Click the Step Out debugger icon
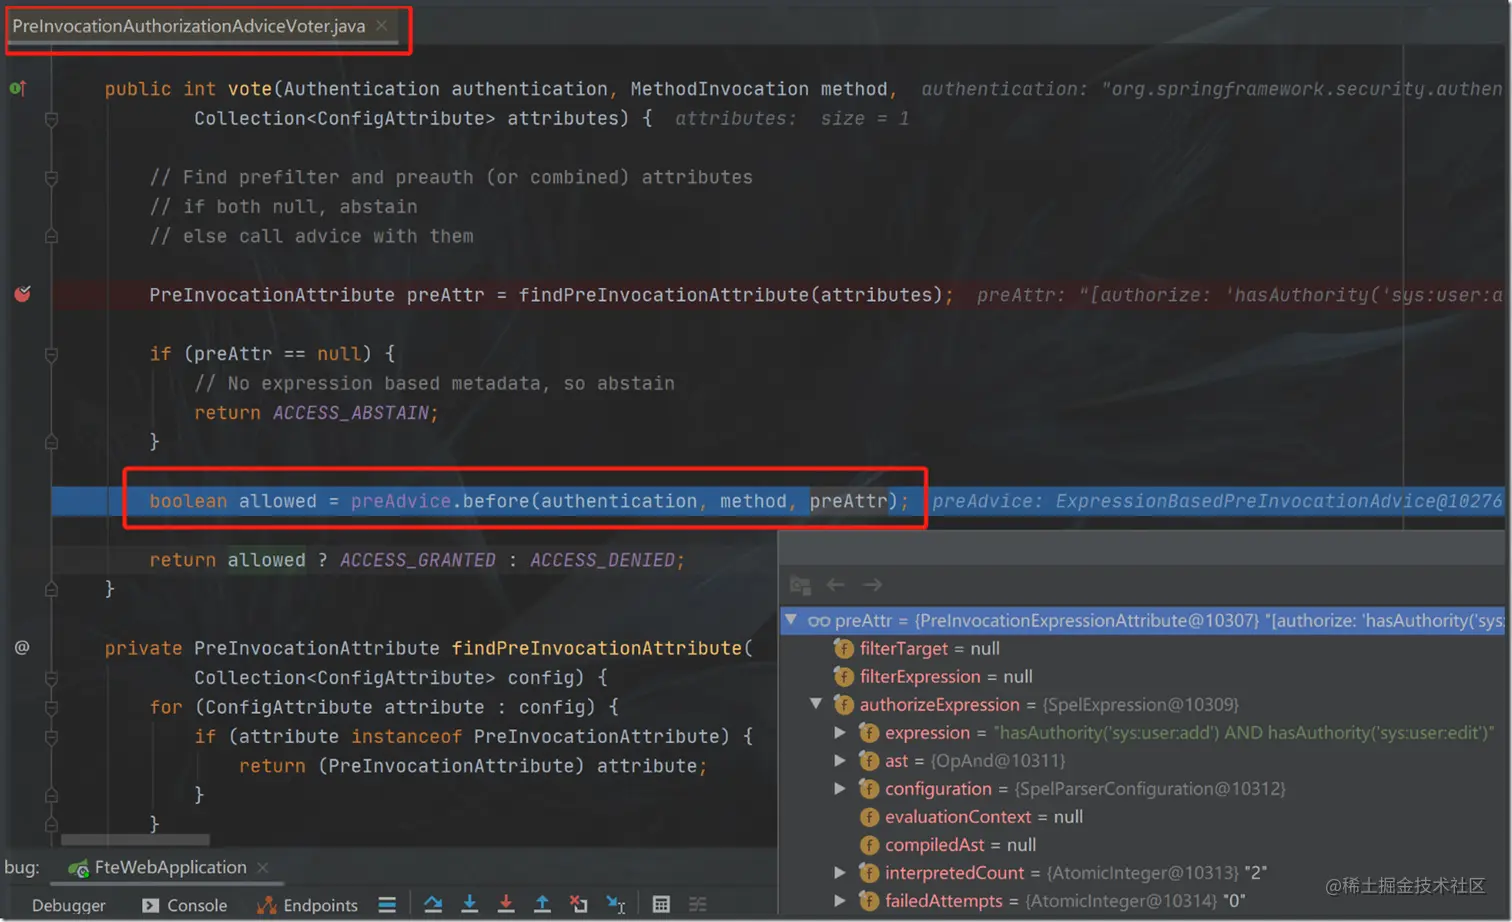 pos(542,904)
